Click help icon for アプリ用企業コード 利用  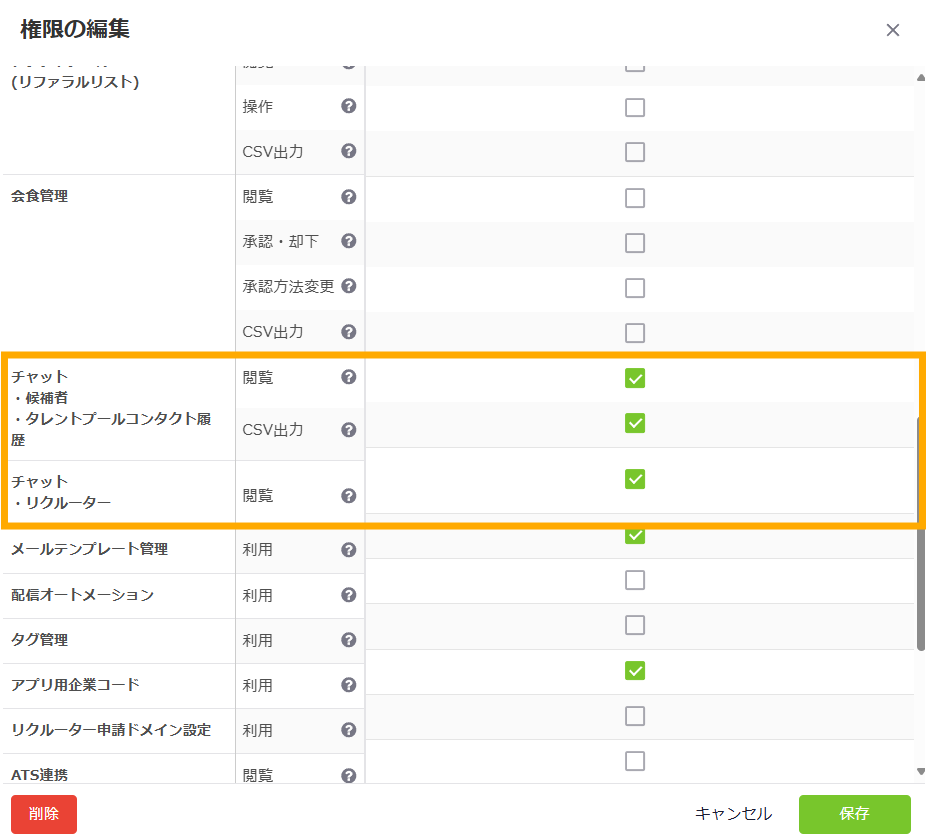tap(349, 685)
